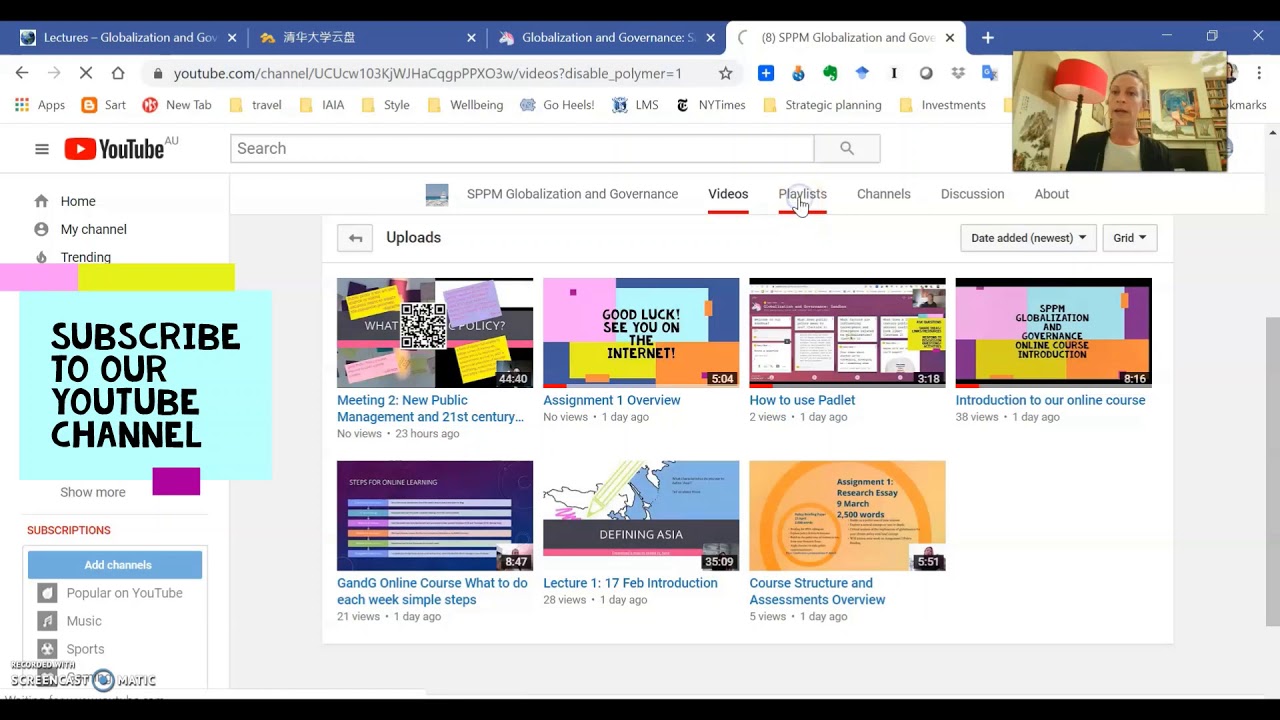Viewport: 1280px width, 720px height.
Task: Click the browser address bar URL
Action: click(427, 73)
